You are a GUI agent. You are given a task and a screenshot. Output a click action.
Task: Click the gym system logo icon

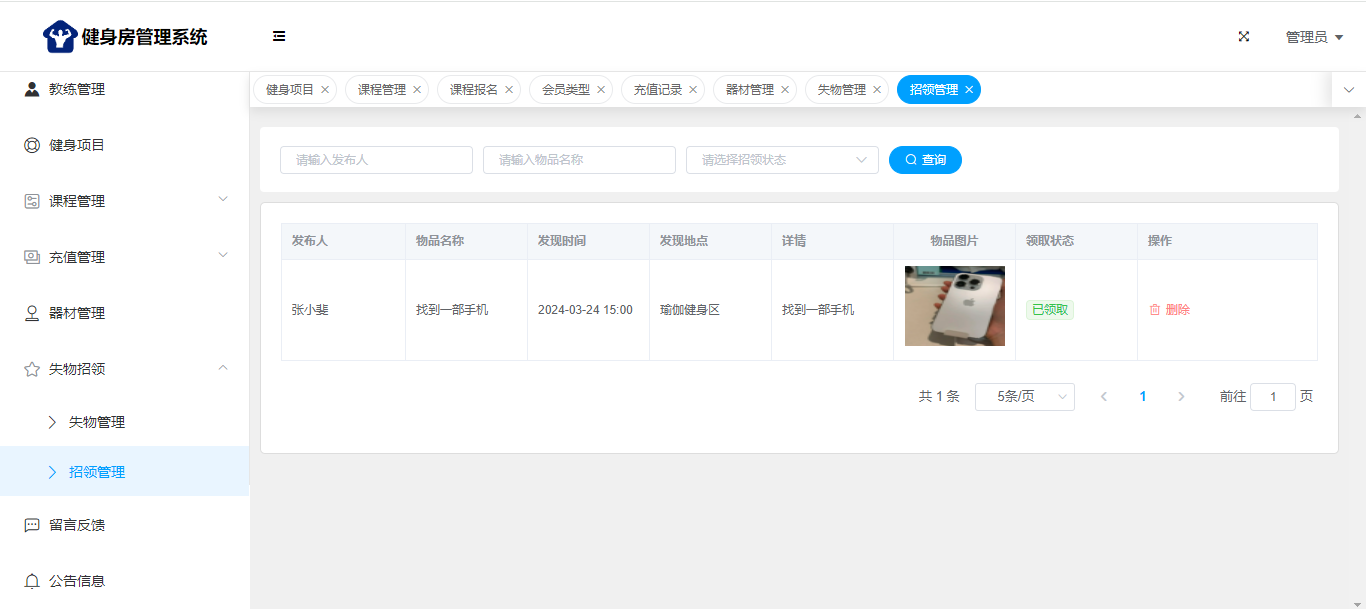pos(60,37)
